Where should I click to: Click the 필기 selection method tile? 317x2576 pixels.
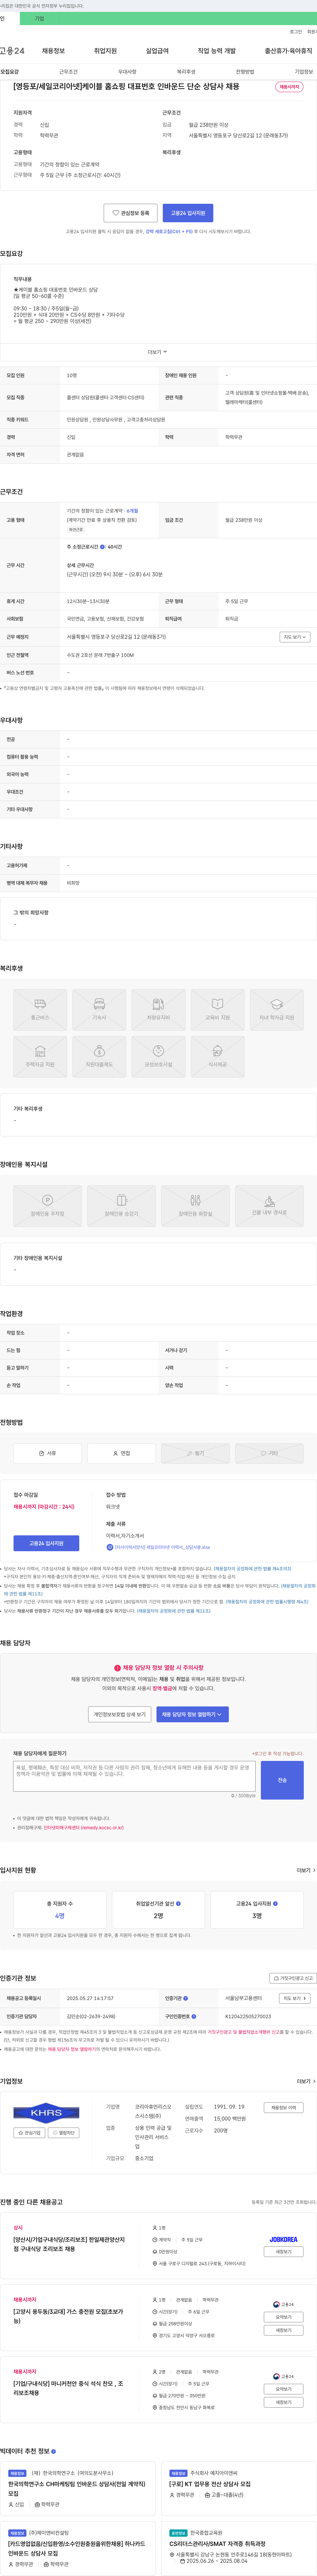tap(195, 1453)
